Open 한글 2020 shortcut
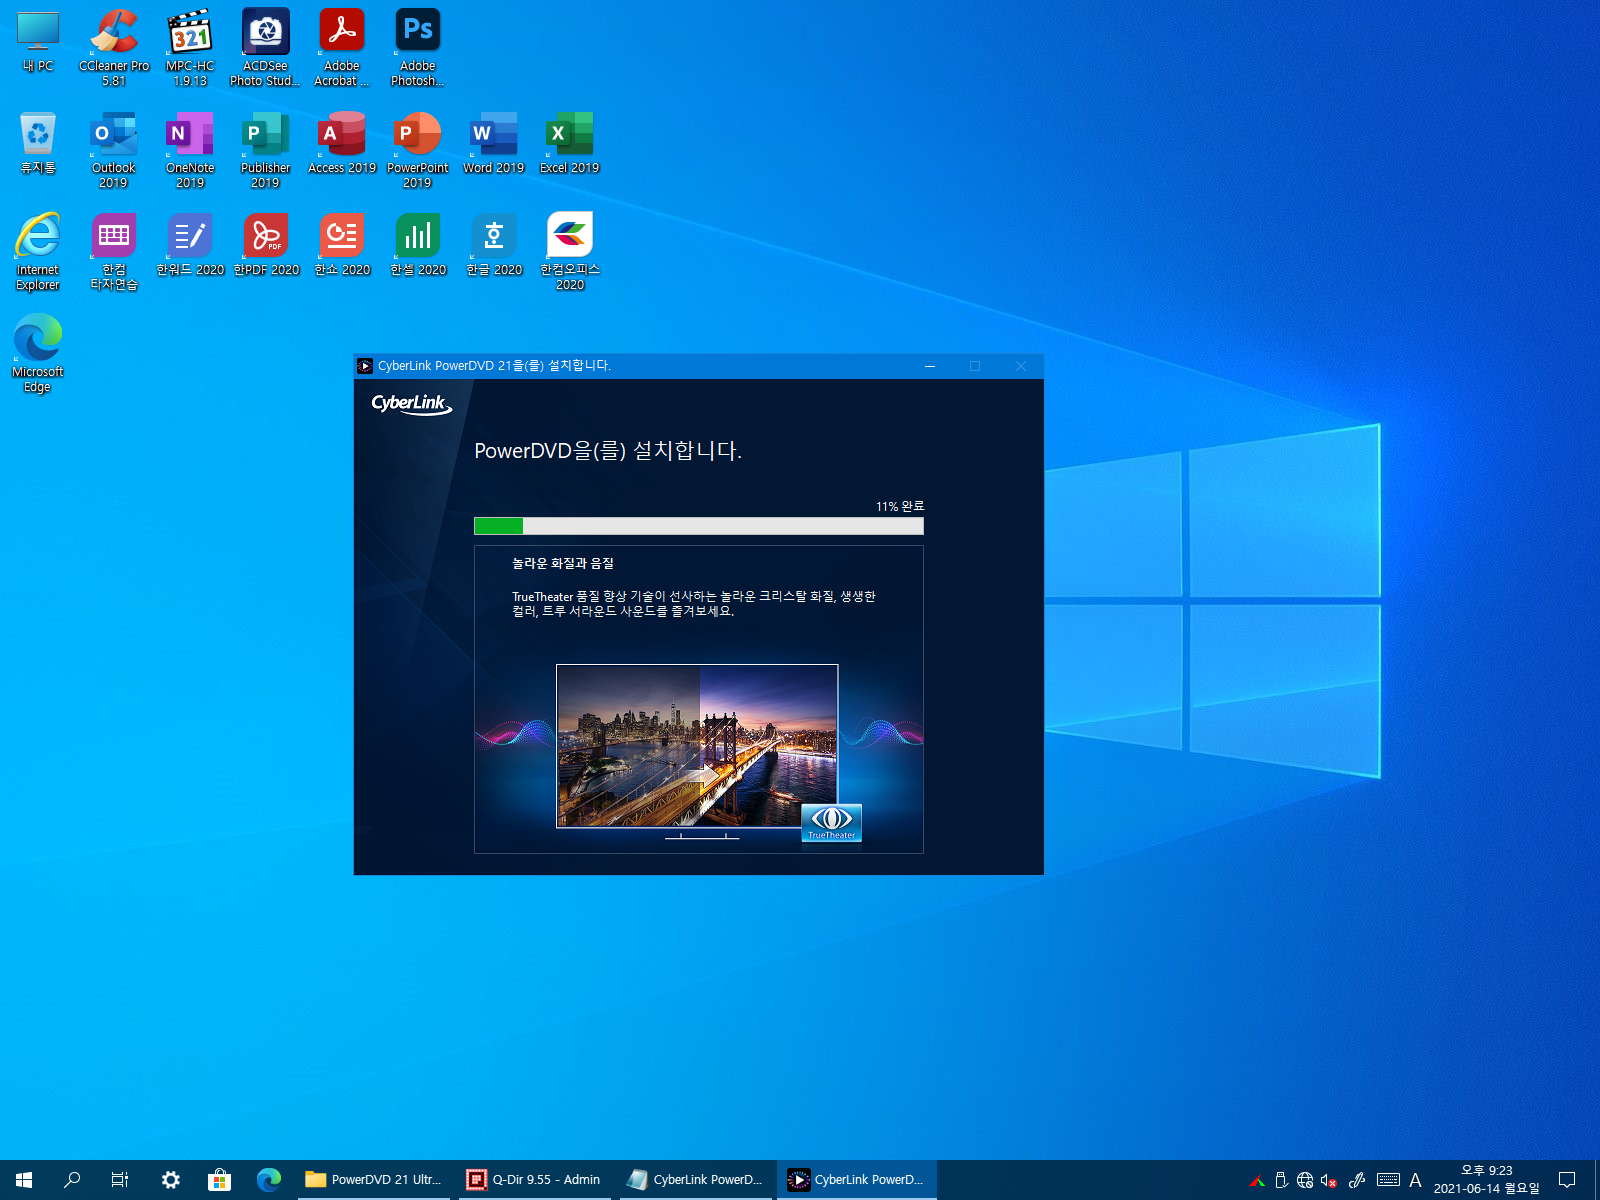 tap(494, 246)
